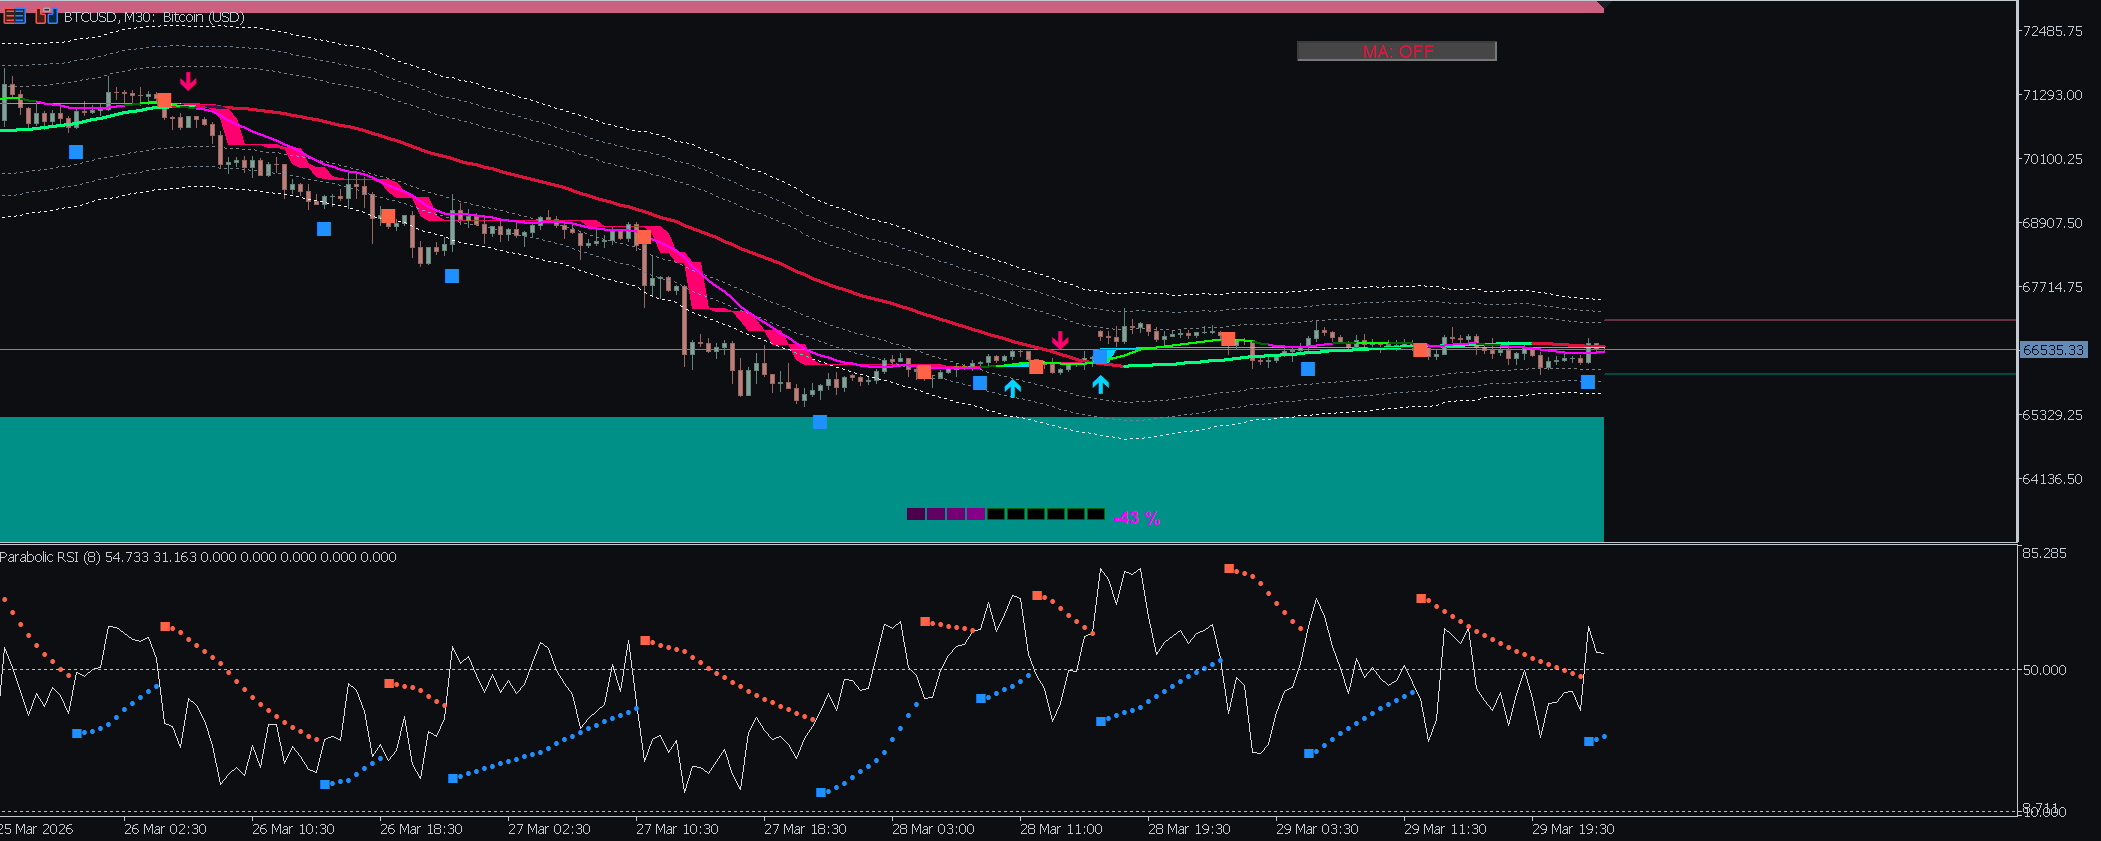The image size is (2101, 841).
Task: Click the purple segment of the strength meter
Action: (945, 514)
